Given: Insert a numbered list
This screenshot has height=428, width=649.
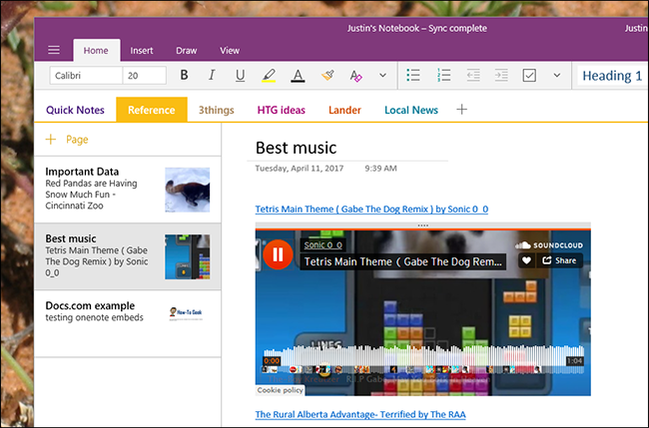Looking at the screenshot, I should point(445,75).
